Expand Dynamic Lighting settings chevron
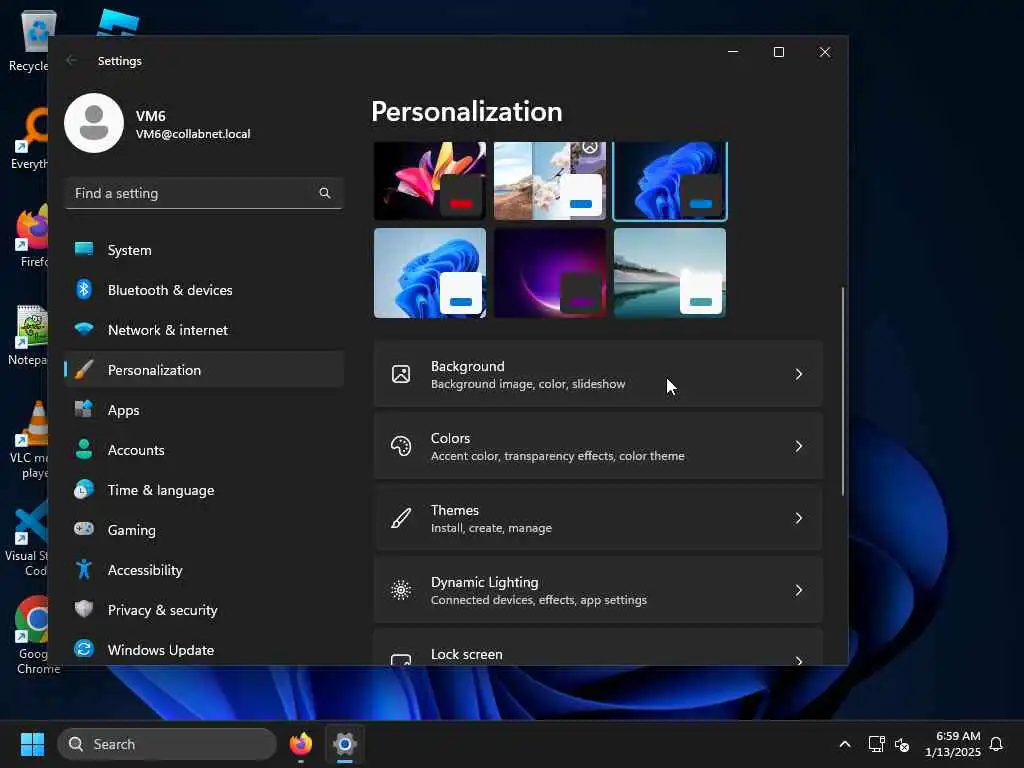 (798, 590)
